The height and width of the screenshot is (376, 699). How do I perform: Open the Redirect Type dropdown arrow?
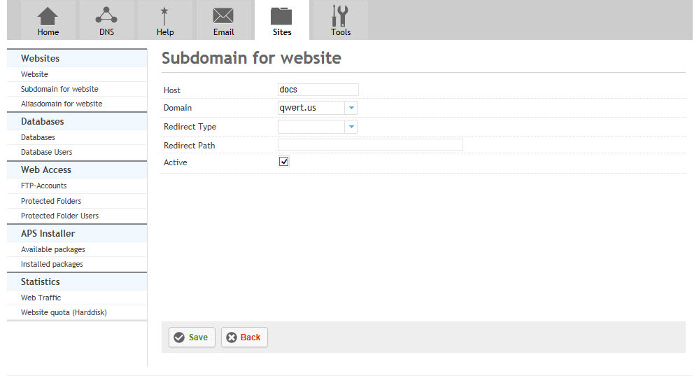(x=351, y=127)
